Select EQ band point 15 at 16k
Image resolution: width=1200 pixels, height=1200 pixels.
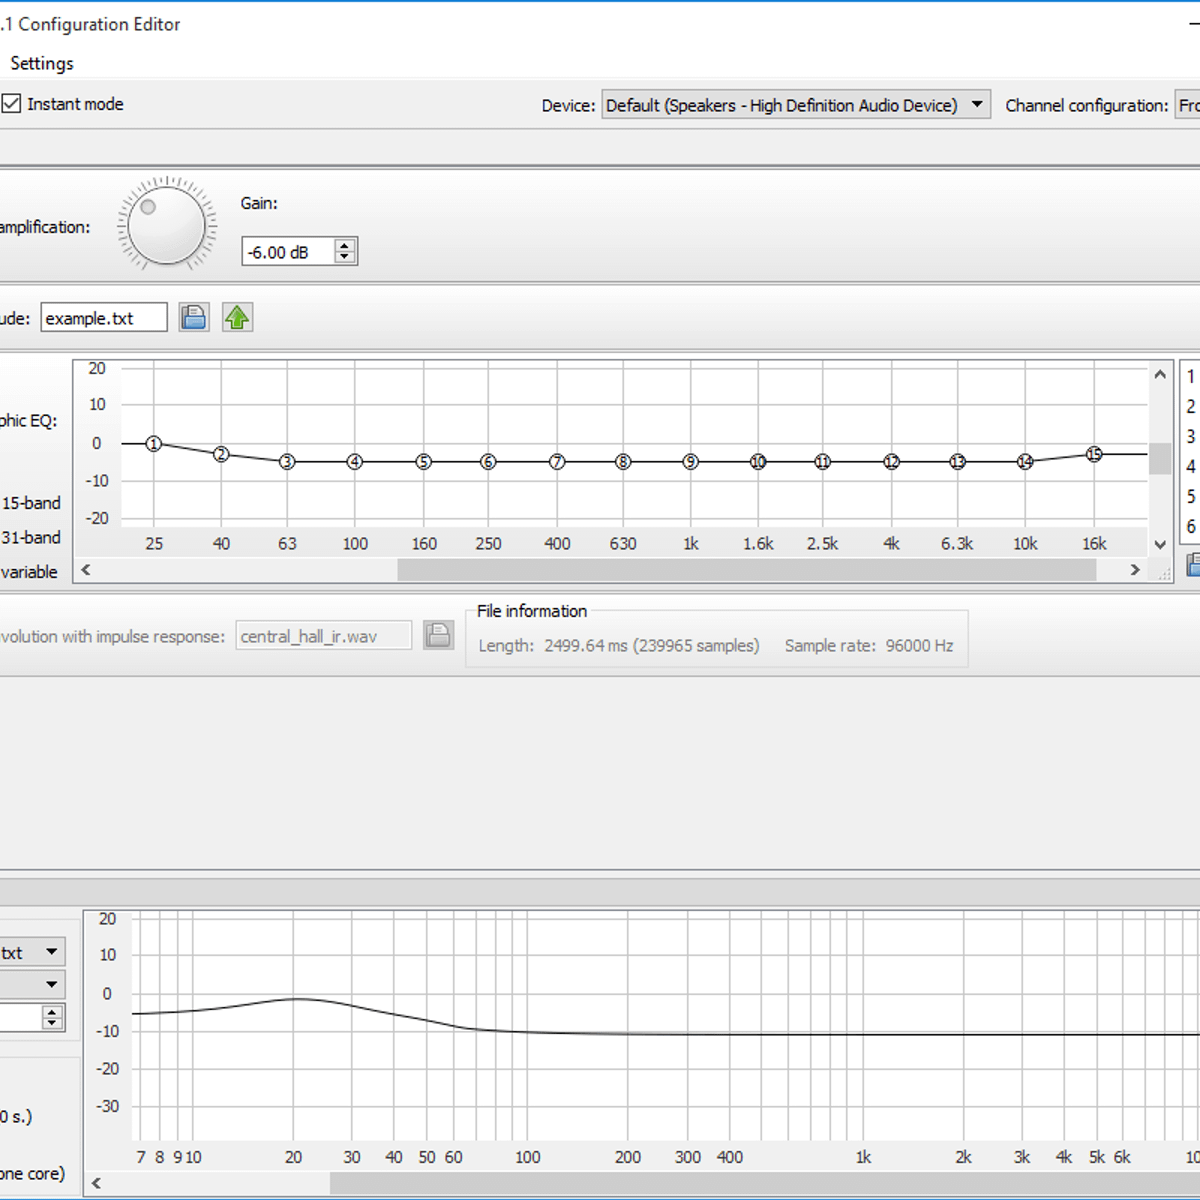(1094, 454)
